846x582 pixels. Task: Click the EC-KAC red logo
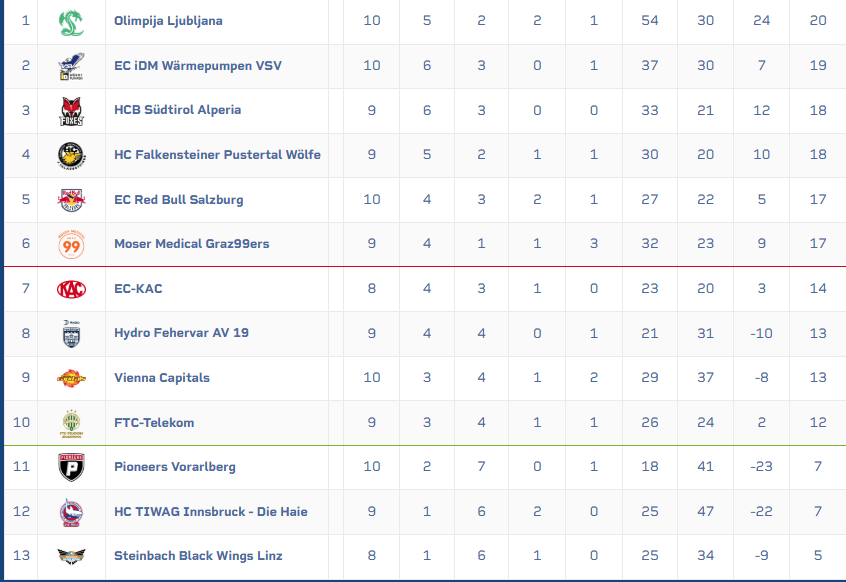click(71, 289)
